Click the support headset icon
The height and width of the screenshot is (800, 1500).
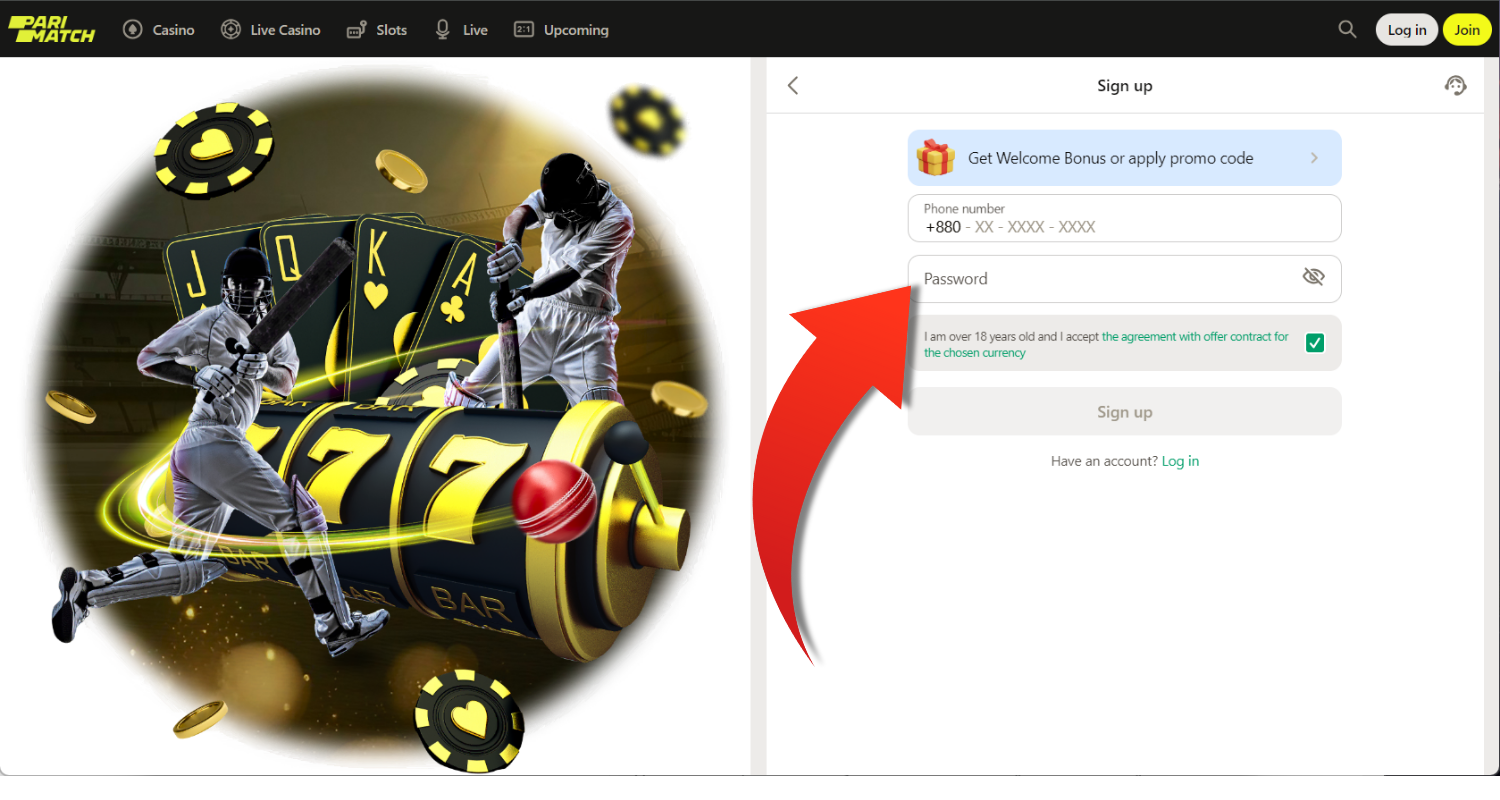pyautogui.click(x=1455, y=86)
